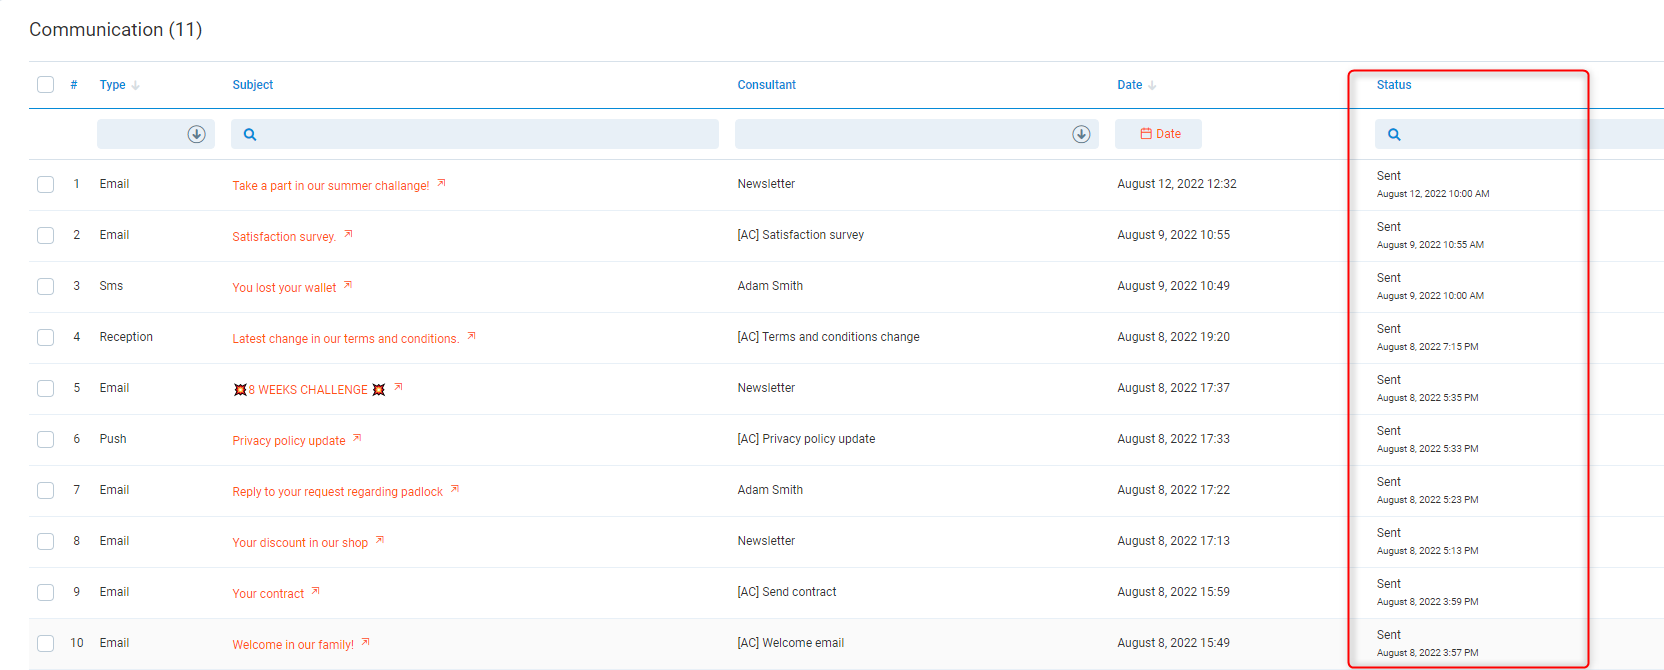The image size is (1664, 670).
Task: Open the Type filter dropdown
Action: click(x=196, y=134)
